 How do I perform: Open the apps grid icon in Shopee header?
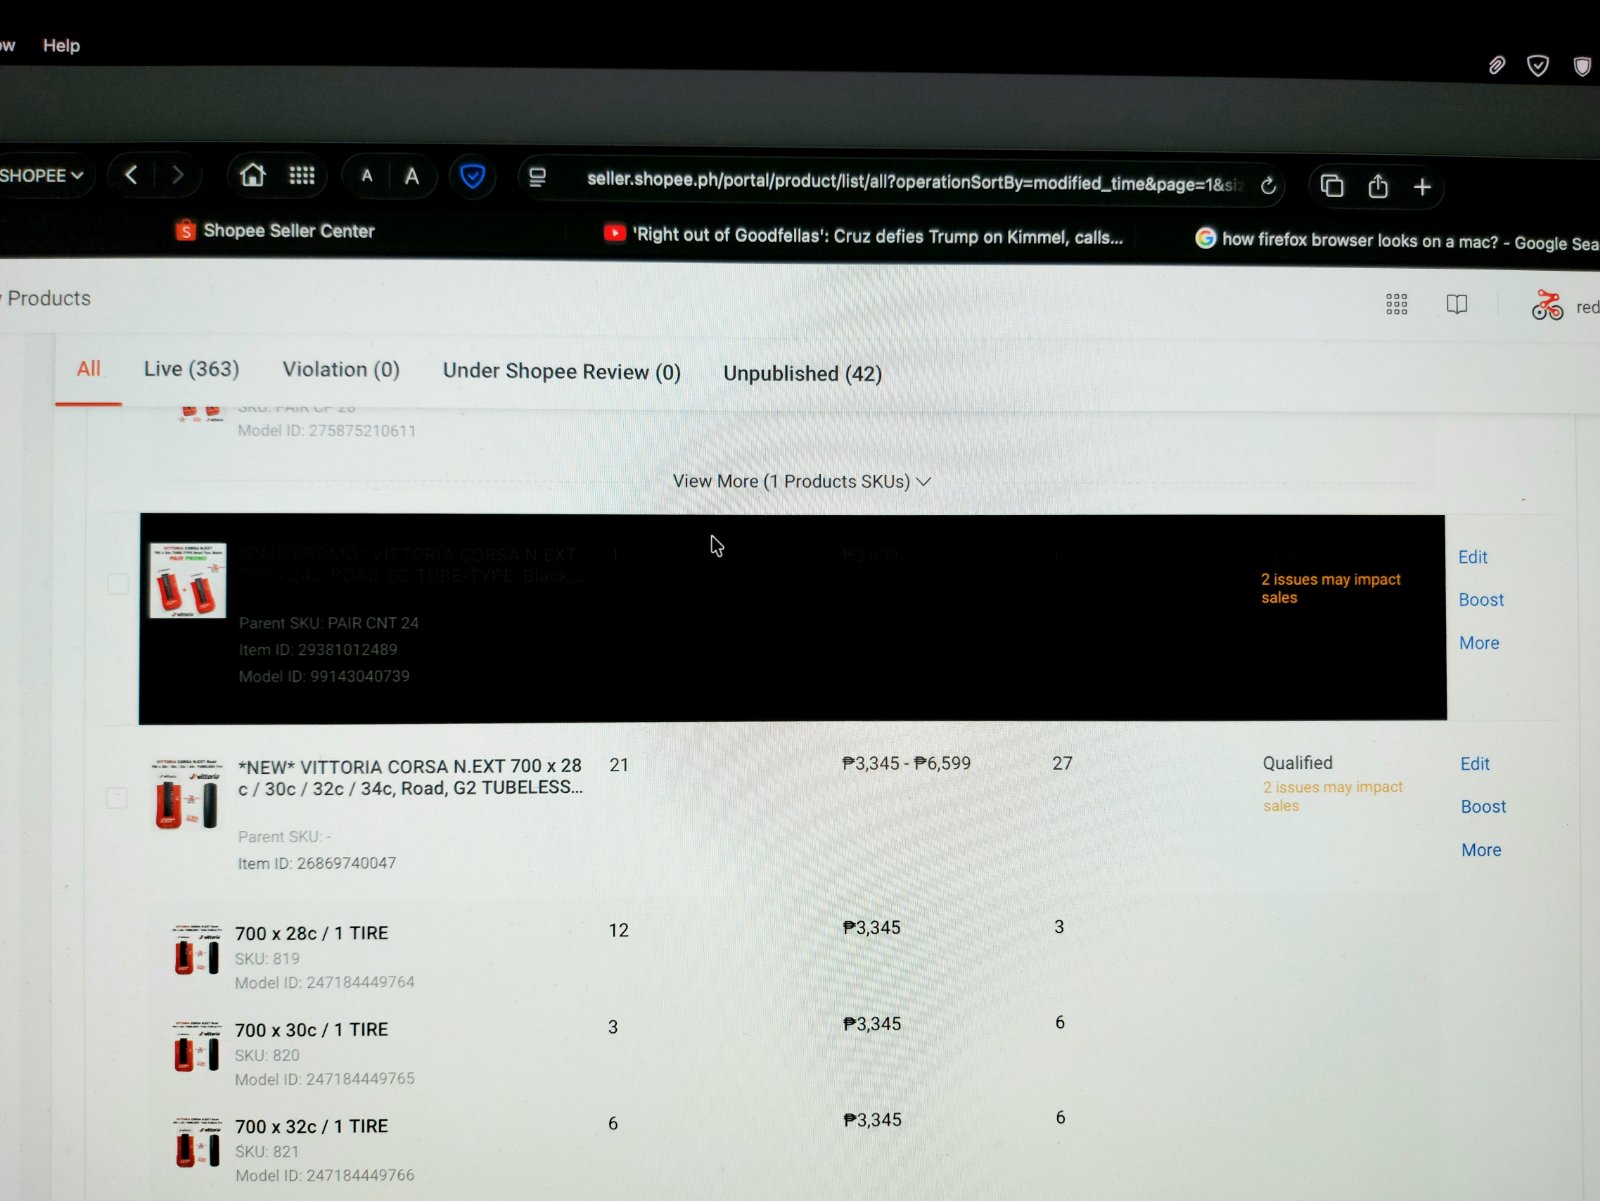coord(1397,304)
